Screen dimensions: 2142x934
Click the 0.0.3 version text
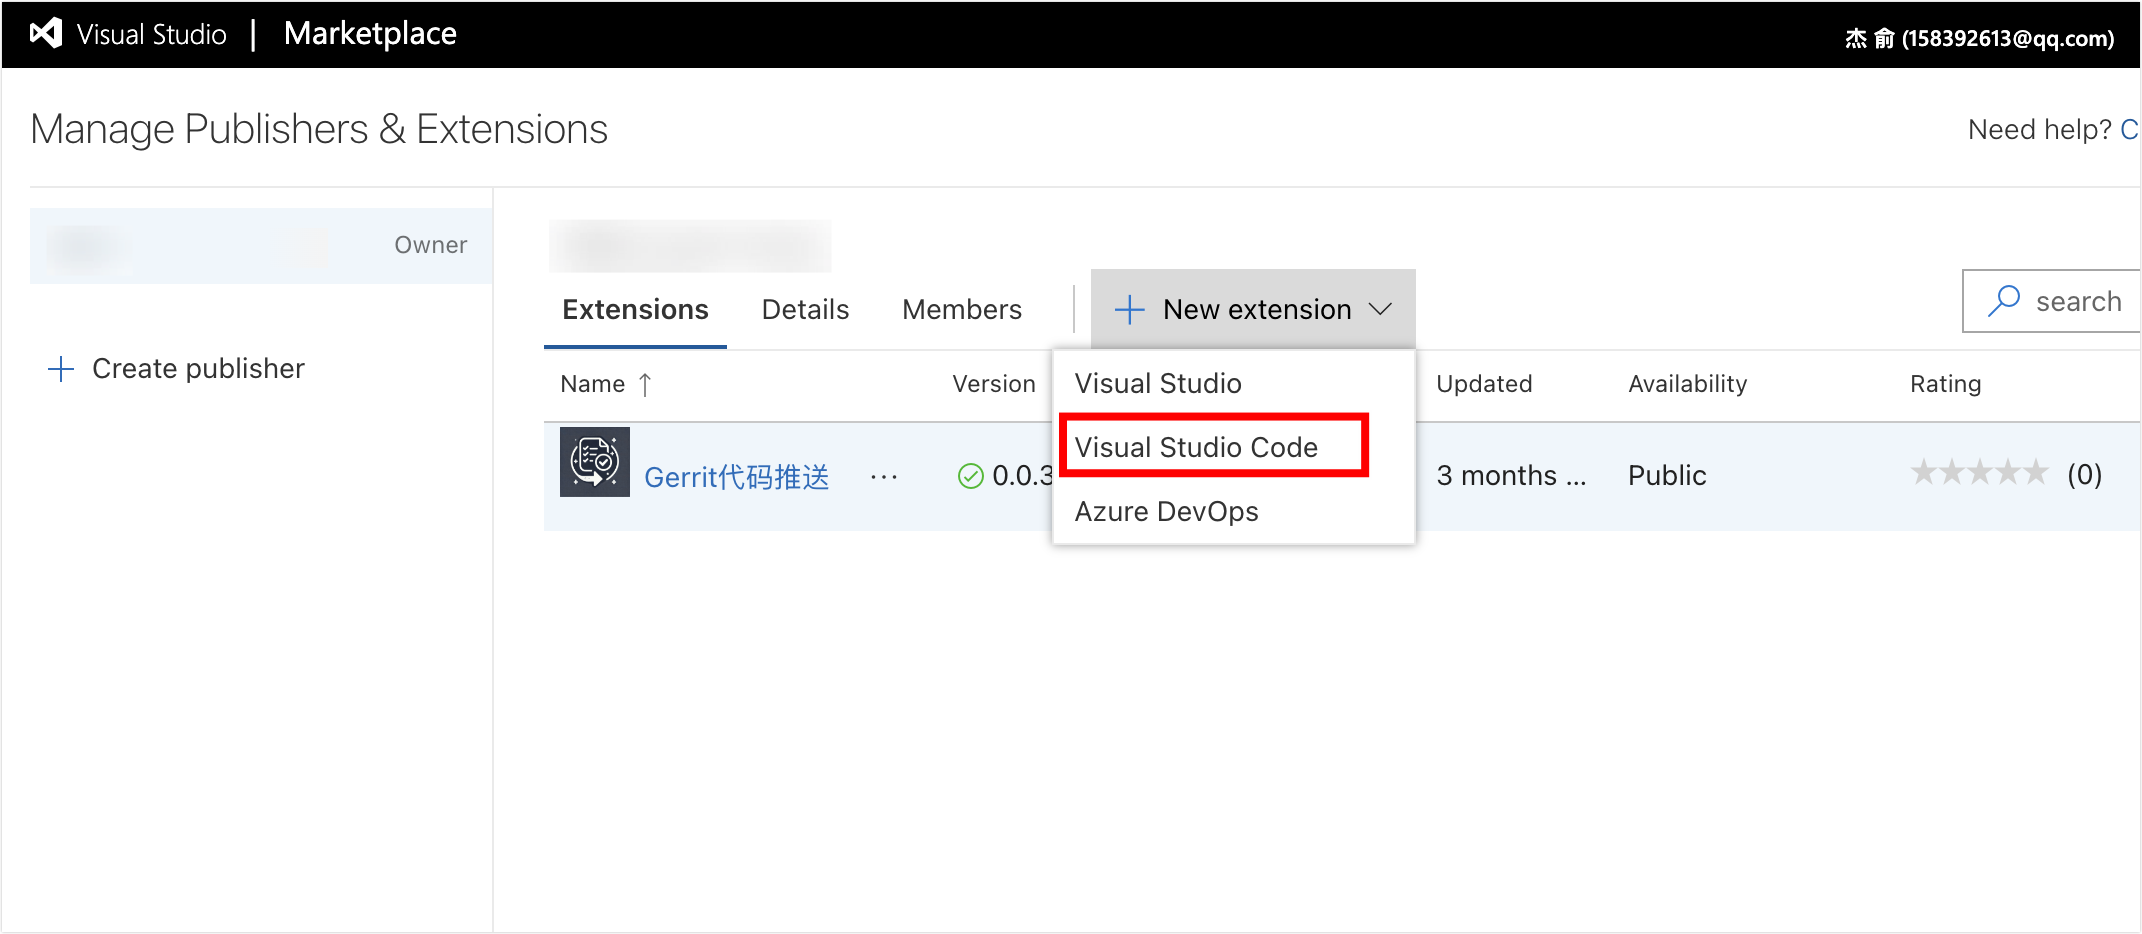coord(1022,476)
